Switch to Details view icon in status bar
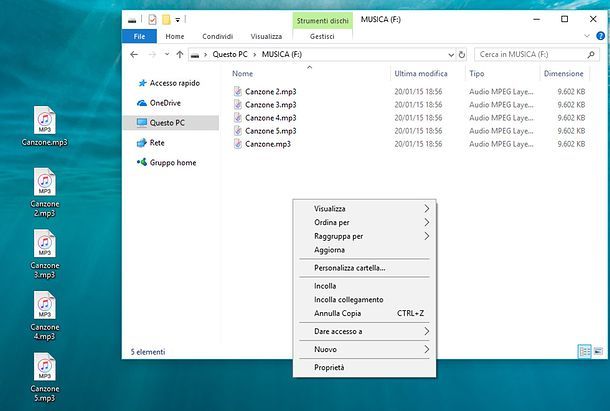 coord(585,351)
